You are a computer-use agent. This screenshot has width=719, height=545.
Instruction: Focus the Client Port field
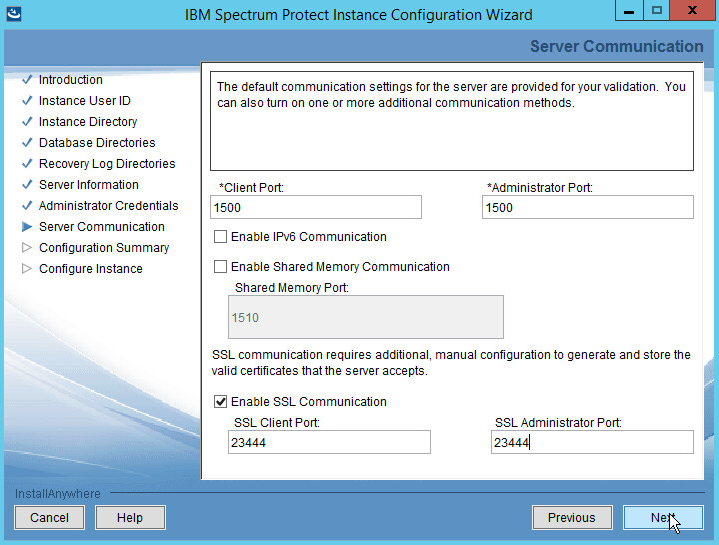tap(316, 207)
